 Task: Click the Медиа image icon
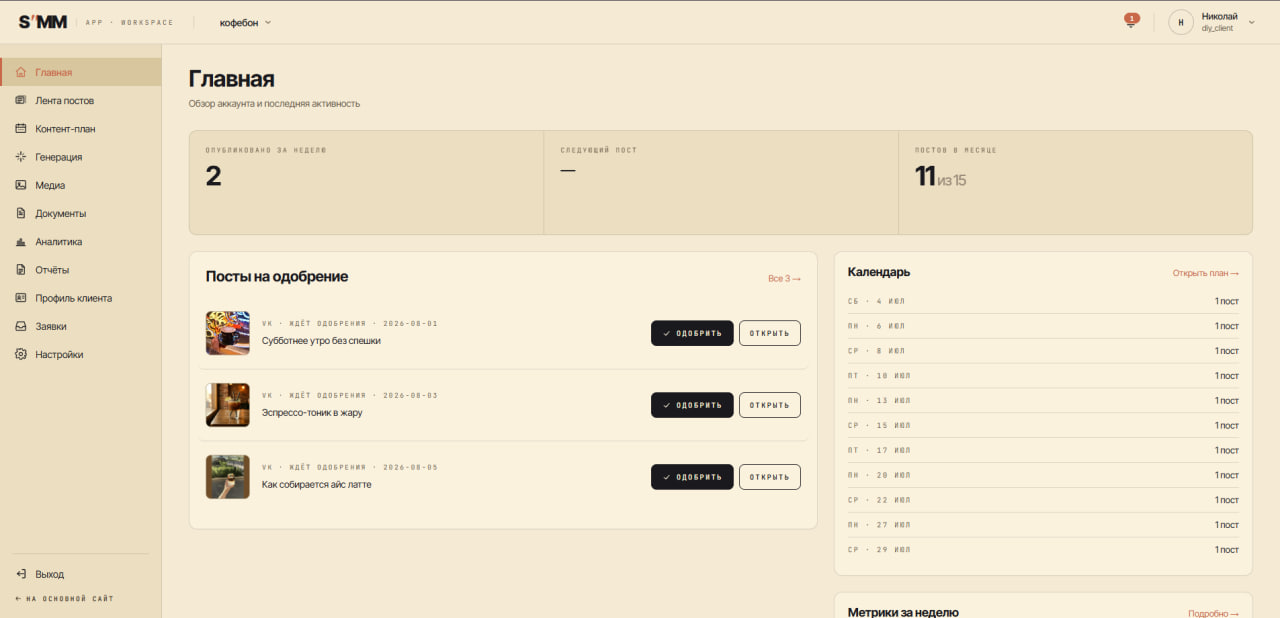click(x=21, y=185)
